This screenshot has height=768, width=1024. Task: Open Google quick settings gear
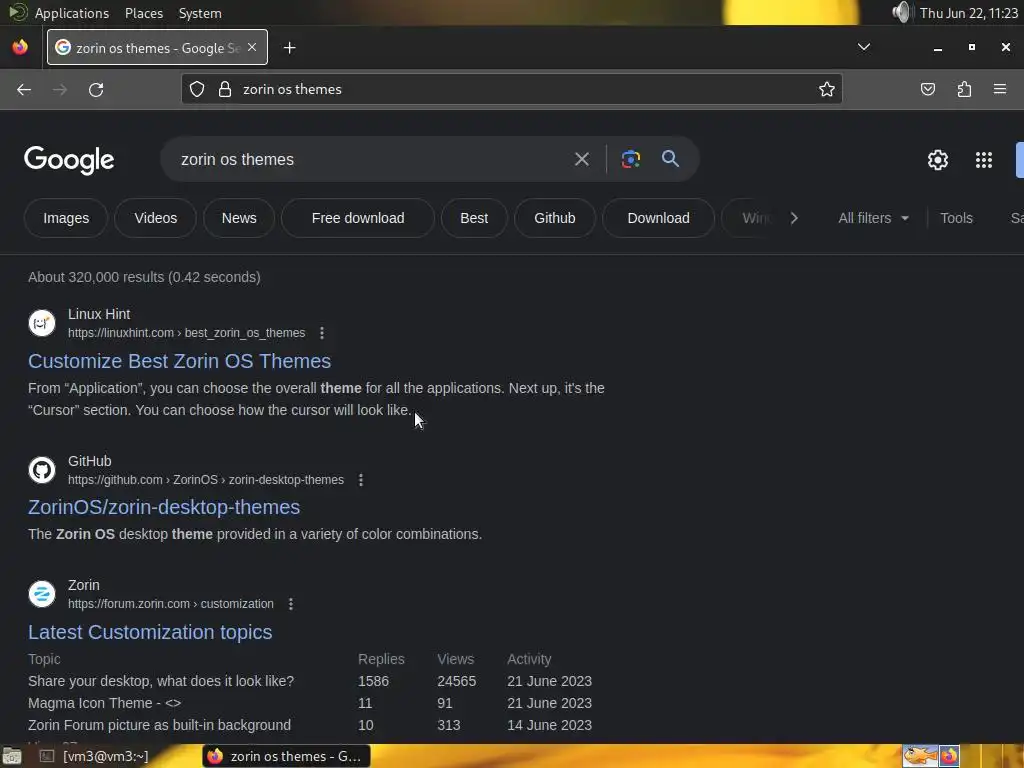[938, 160]
